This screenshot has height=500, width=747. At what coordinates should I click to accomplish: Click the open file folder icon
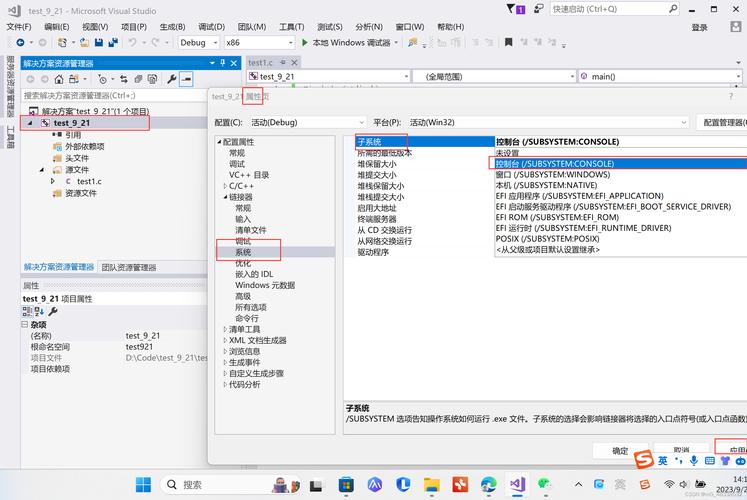(85, 42)
